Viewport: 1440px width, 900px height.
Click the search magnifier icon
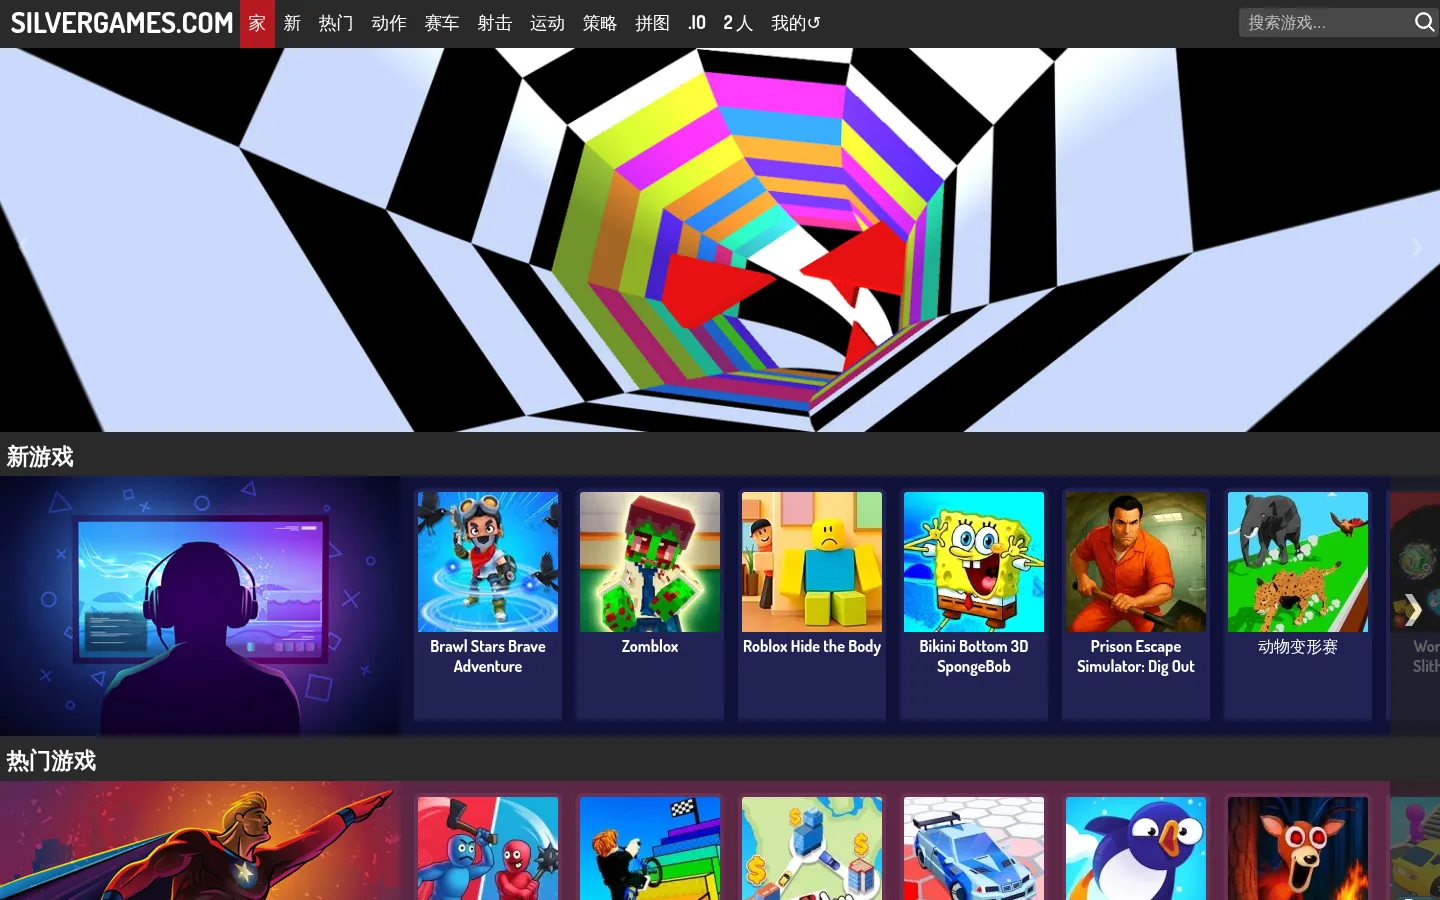pos(1424,22)
